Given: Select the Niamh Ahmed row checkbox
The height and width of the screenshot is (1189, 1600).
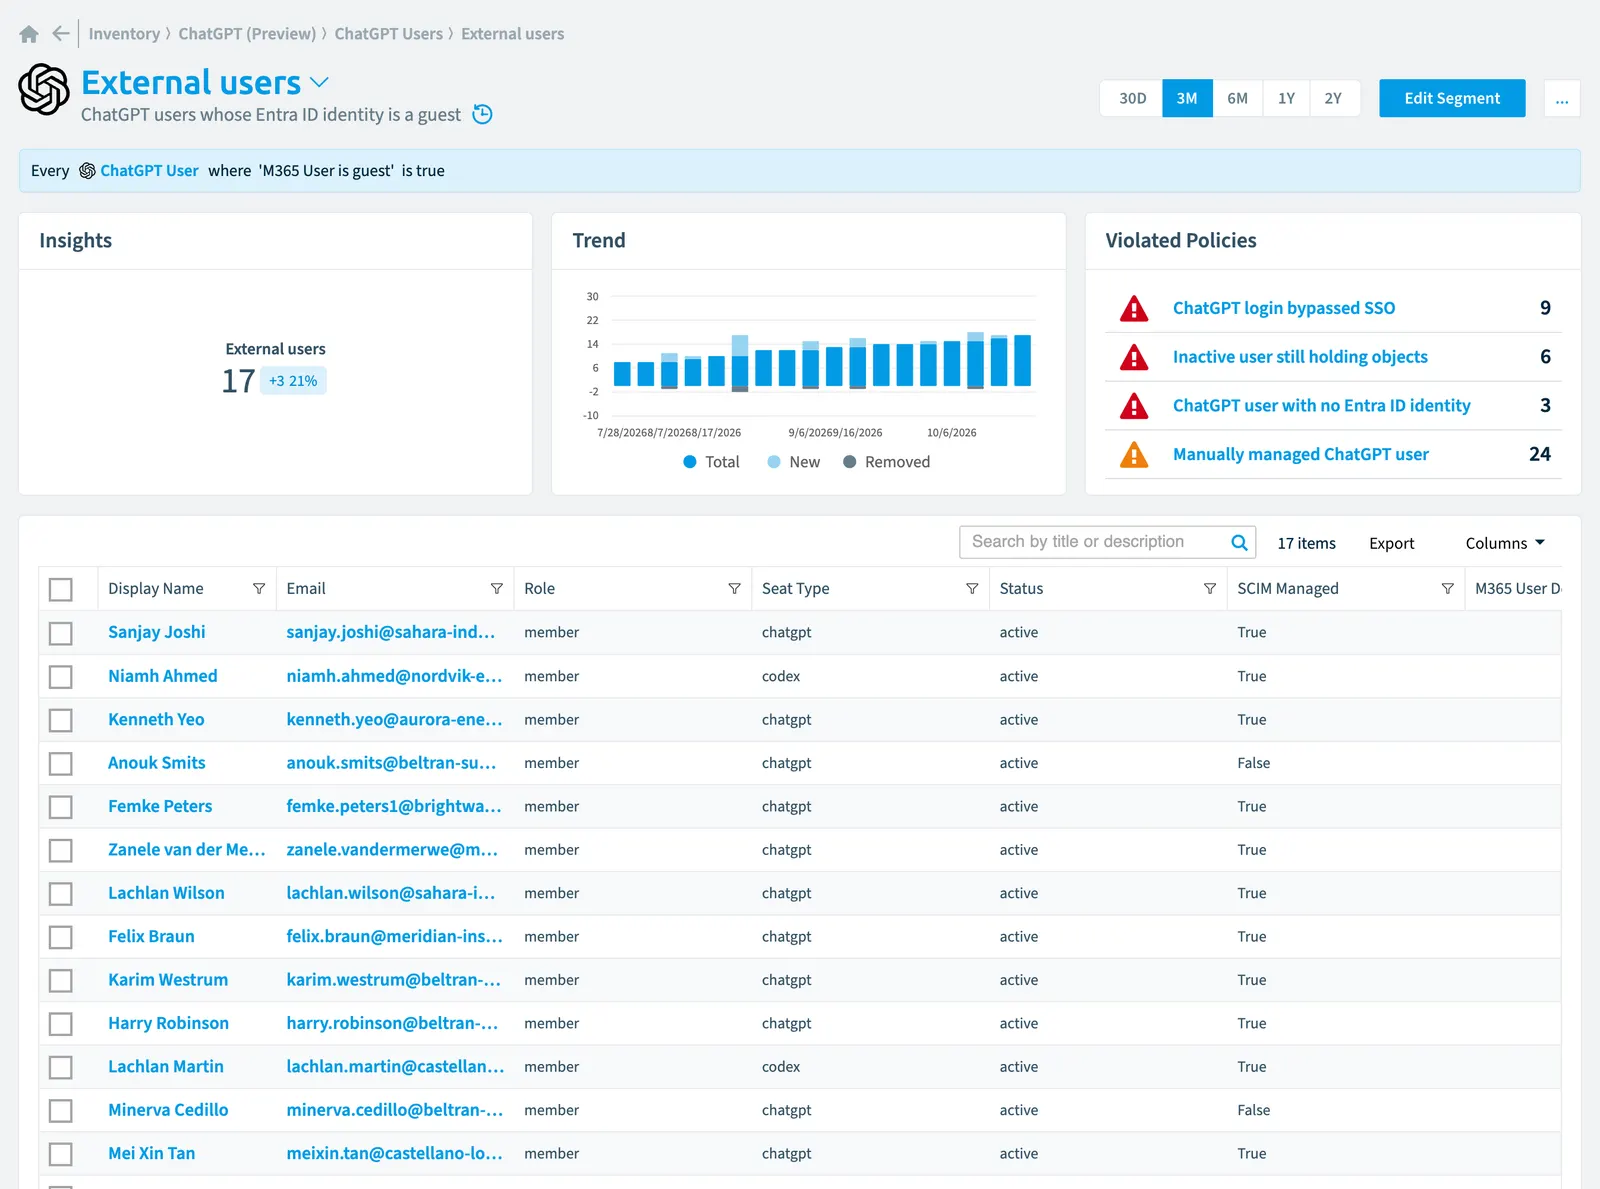Looking at the screenshot, I should [x=61, y=677].
